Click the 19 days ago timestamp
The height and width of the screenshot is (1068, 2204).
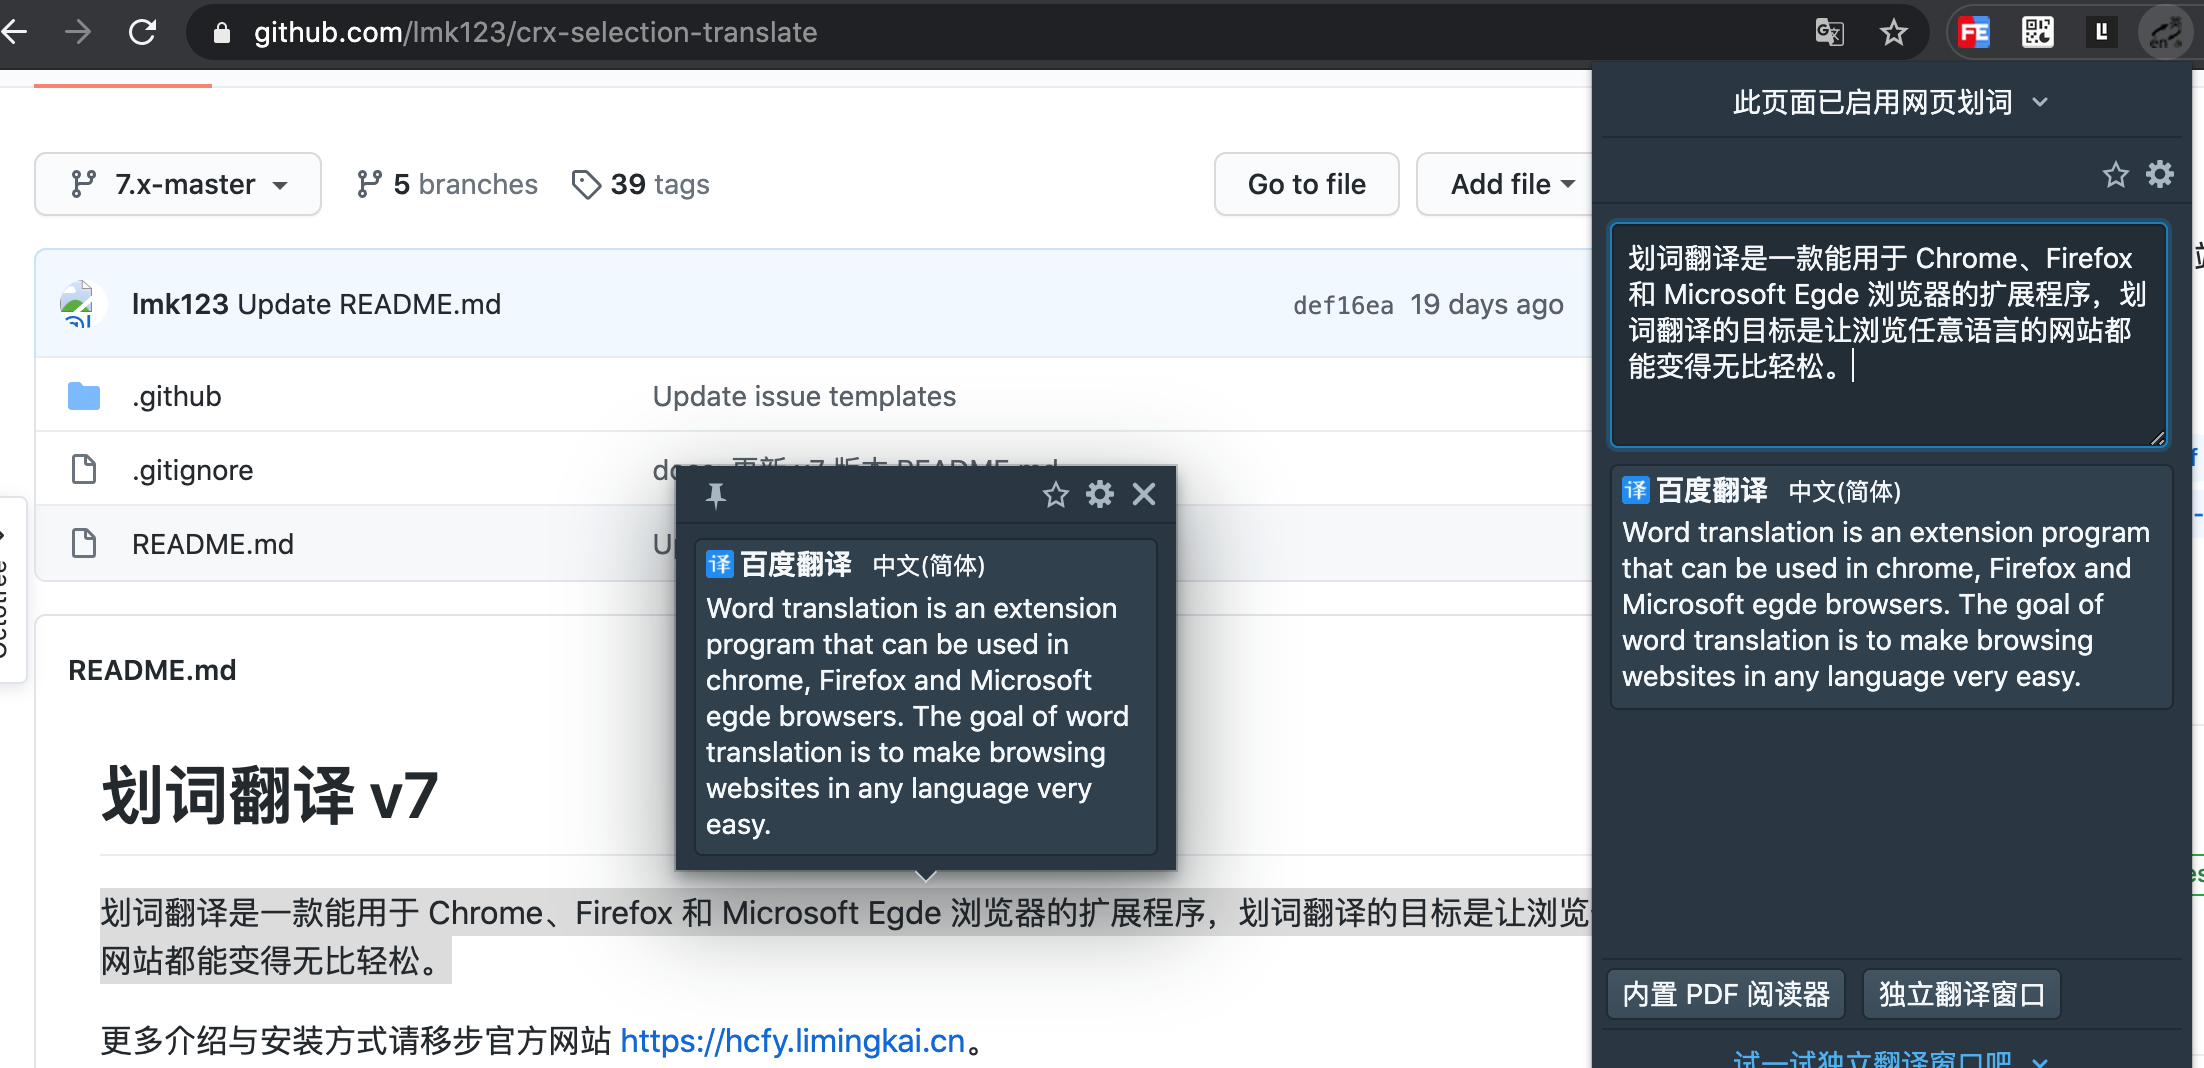pos(1487,304)
